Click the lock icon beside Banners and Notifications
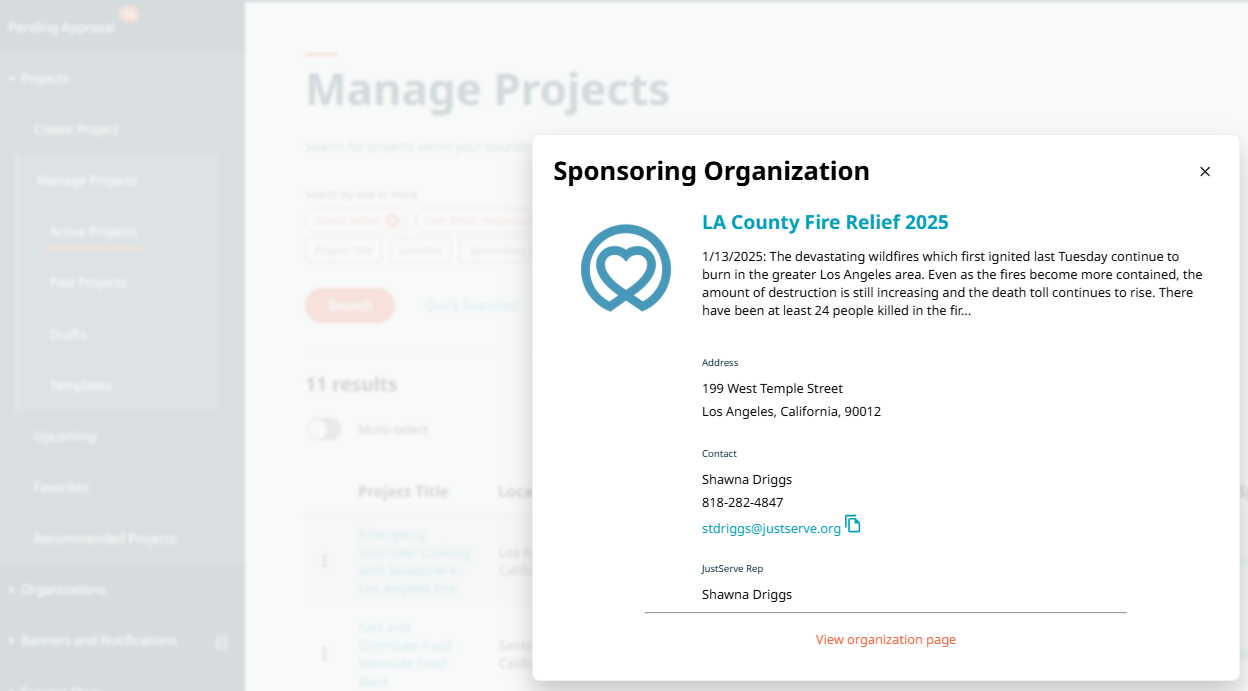The width and height of the screenshot is (1248, 691). (222, 642)
